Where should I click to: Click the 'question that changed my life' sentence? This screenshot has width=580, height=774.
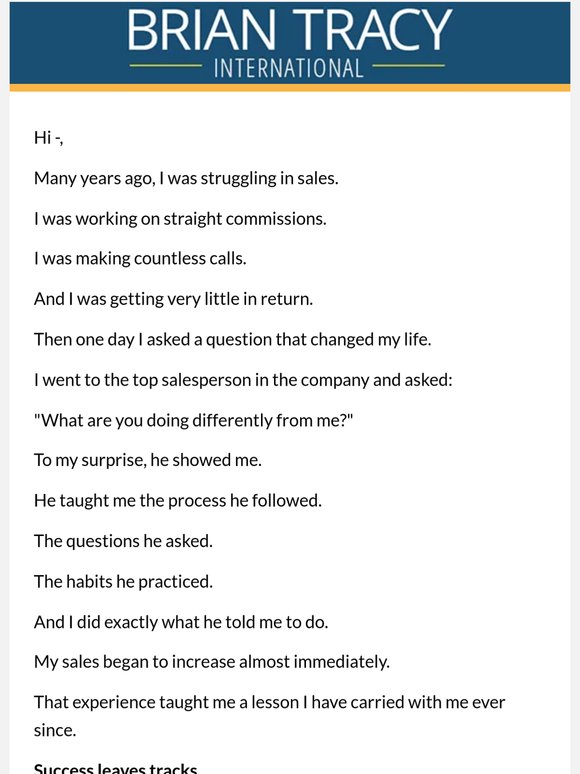pos(232,340)
